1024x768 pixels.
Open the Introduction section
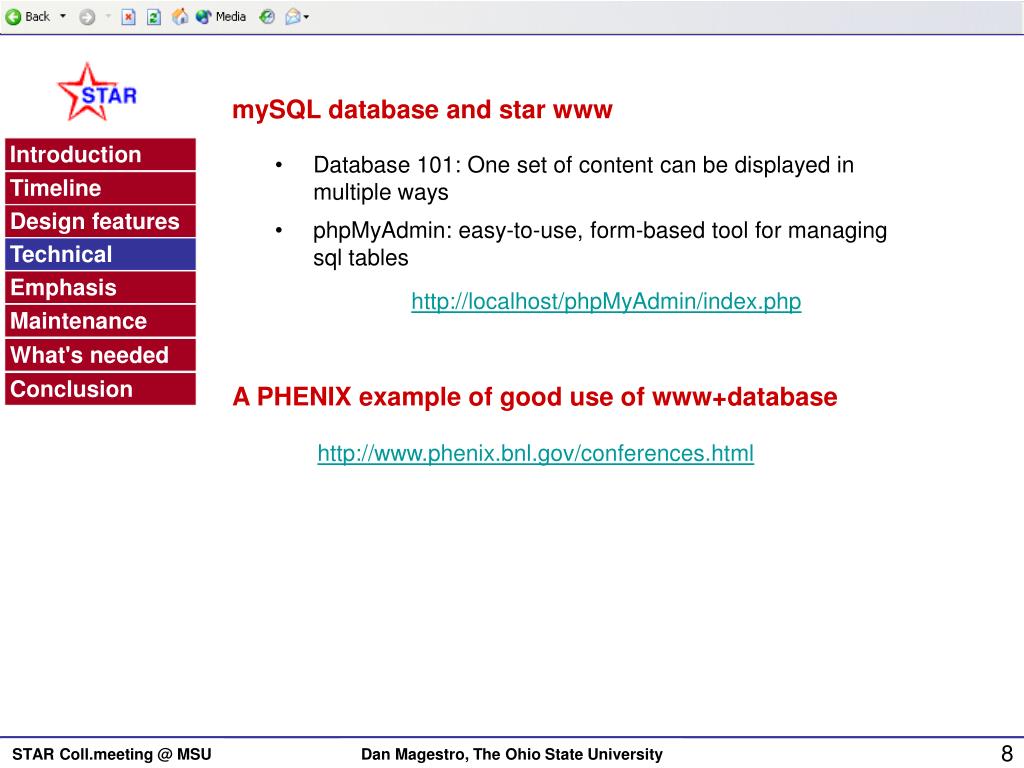[x=101, y=155]
